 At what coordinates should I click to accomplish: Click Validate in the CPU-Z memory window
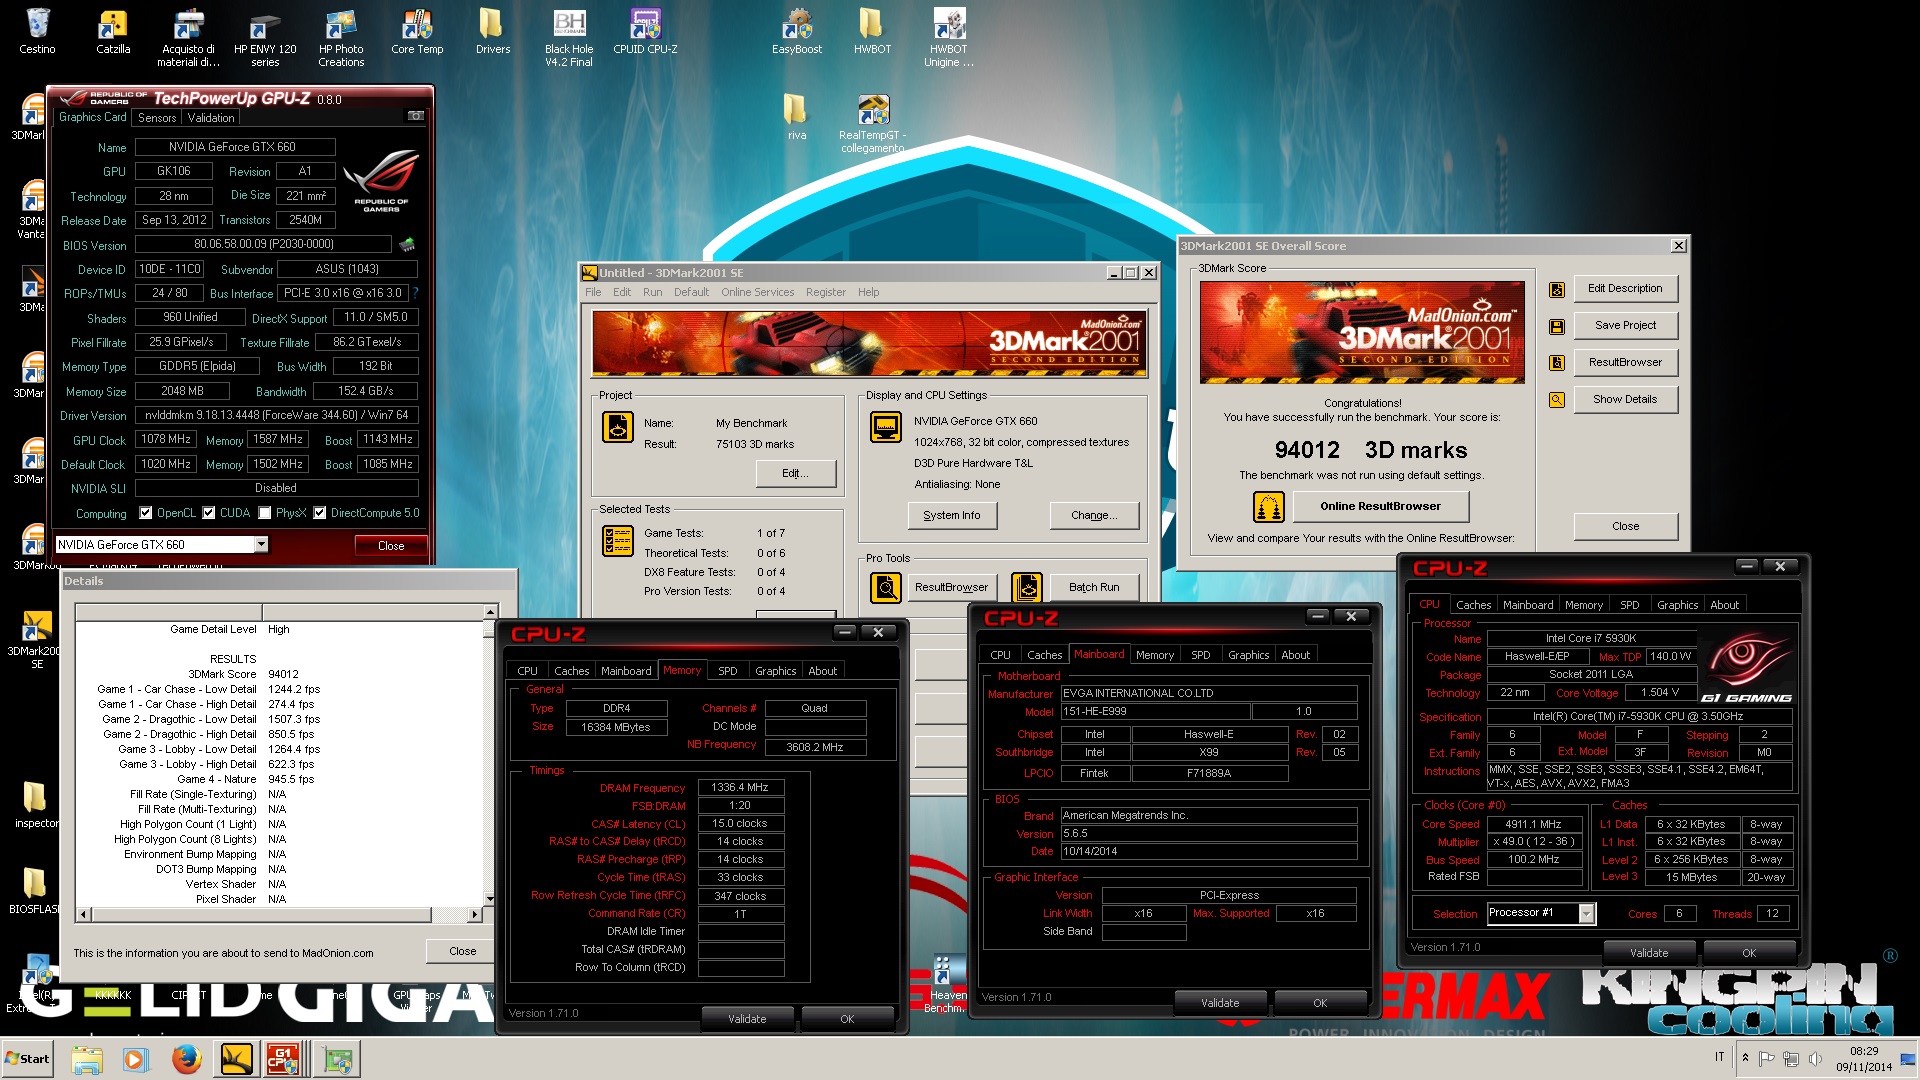point(747,1019)
